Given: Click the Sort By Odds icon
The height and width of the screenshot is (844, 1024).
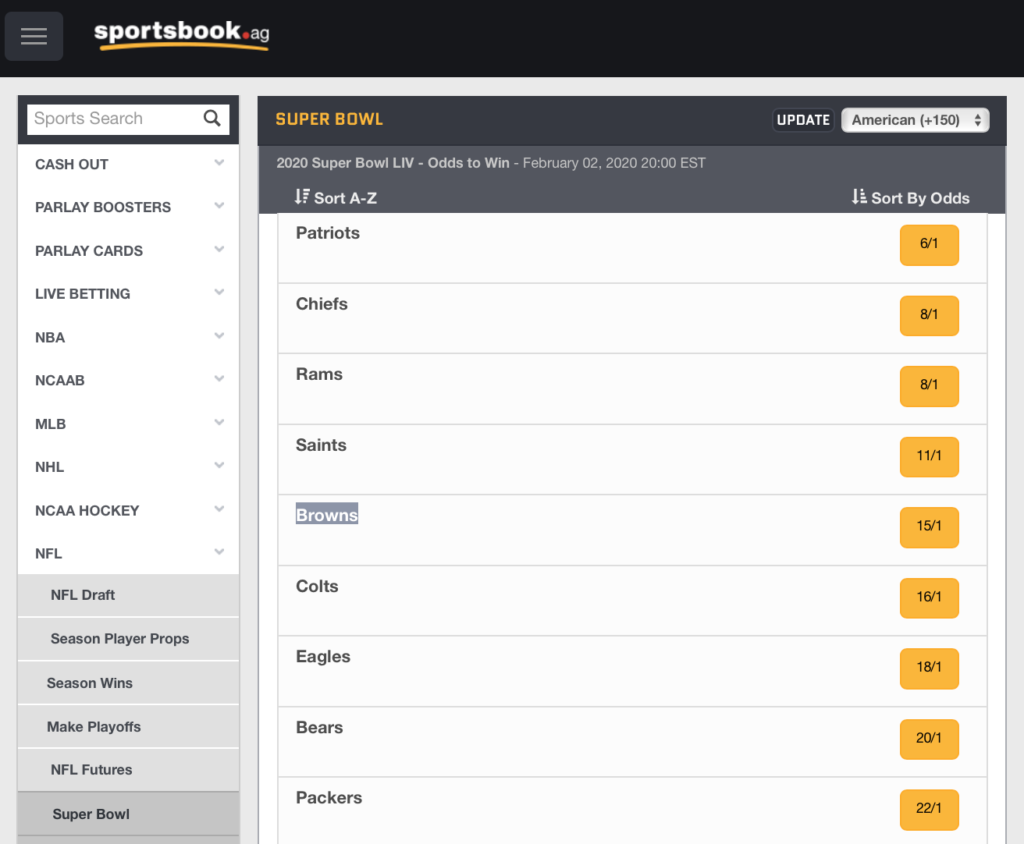Looking at the screenshot, I should pos(859,197).
